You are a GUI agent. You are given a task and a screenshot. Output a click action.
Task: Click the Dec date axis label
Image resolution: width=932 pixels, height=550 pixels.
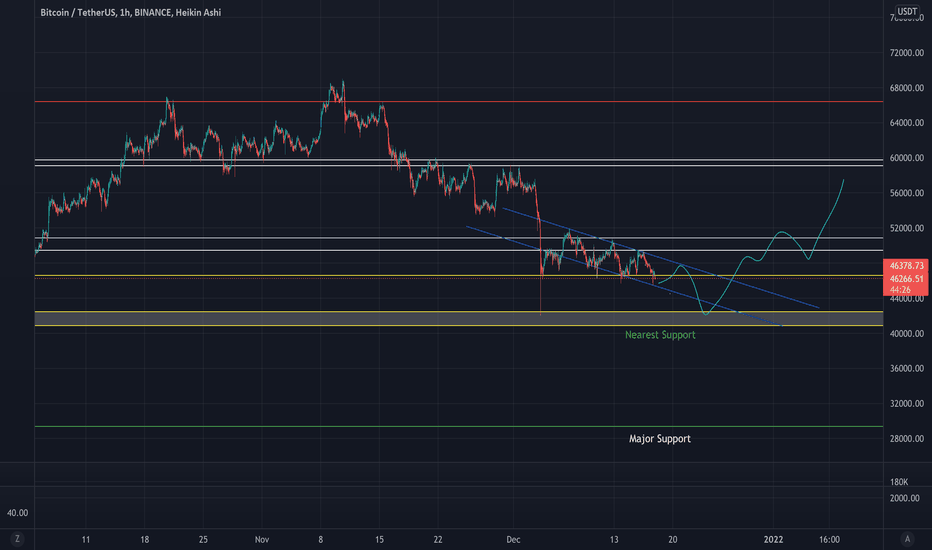pyautogui.click(x=513, y=540)
